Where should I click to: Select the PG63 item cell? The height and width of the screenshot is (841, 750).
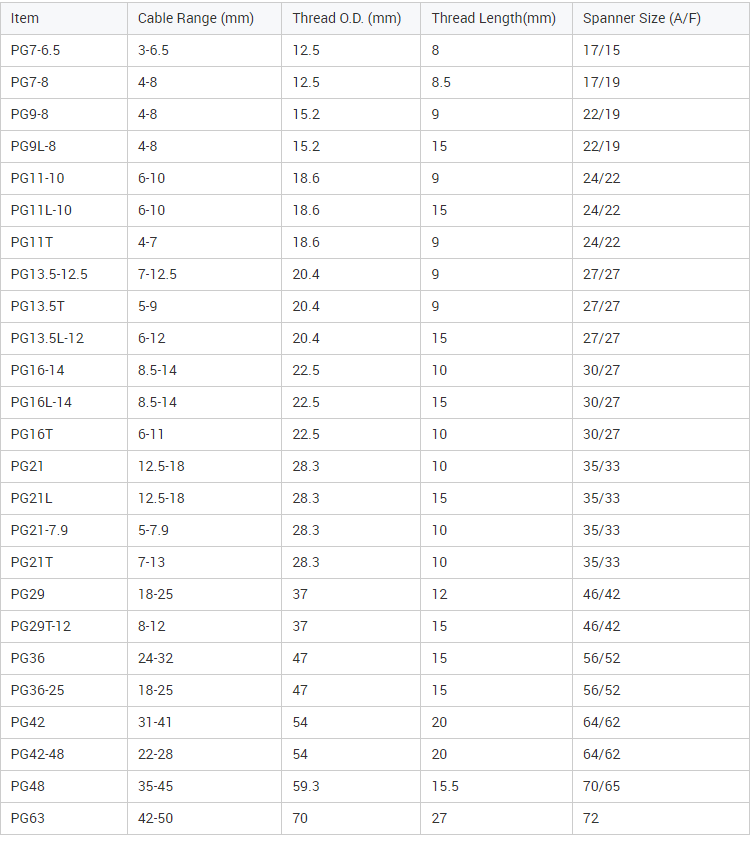pos(28,818)
